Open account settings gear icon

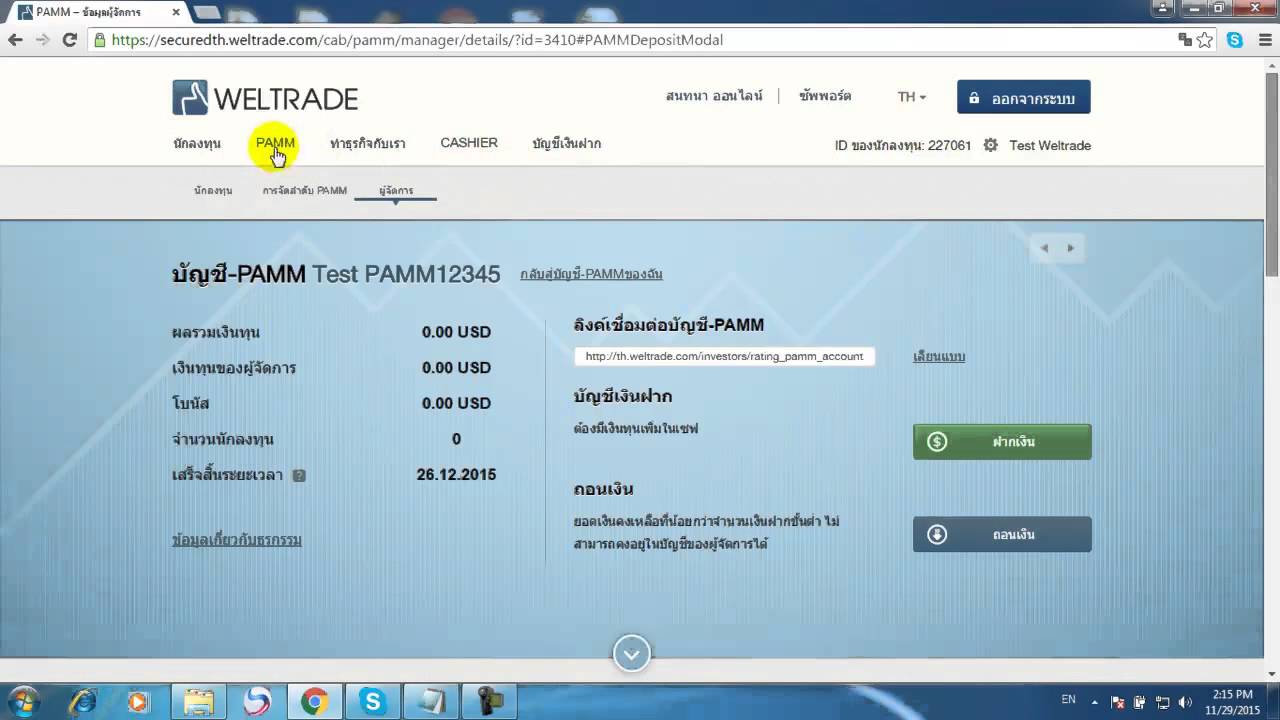tap(990, 145)
